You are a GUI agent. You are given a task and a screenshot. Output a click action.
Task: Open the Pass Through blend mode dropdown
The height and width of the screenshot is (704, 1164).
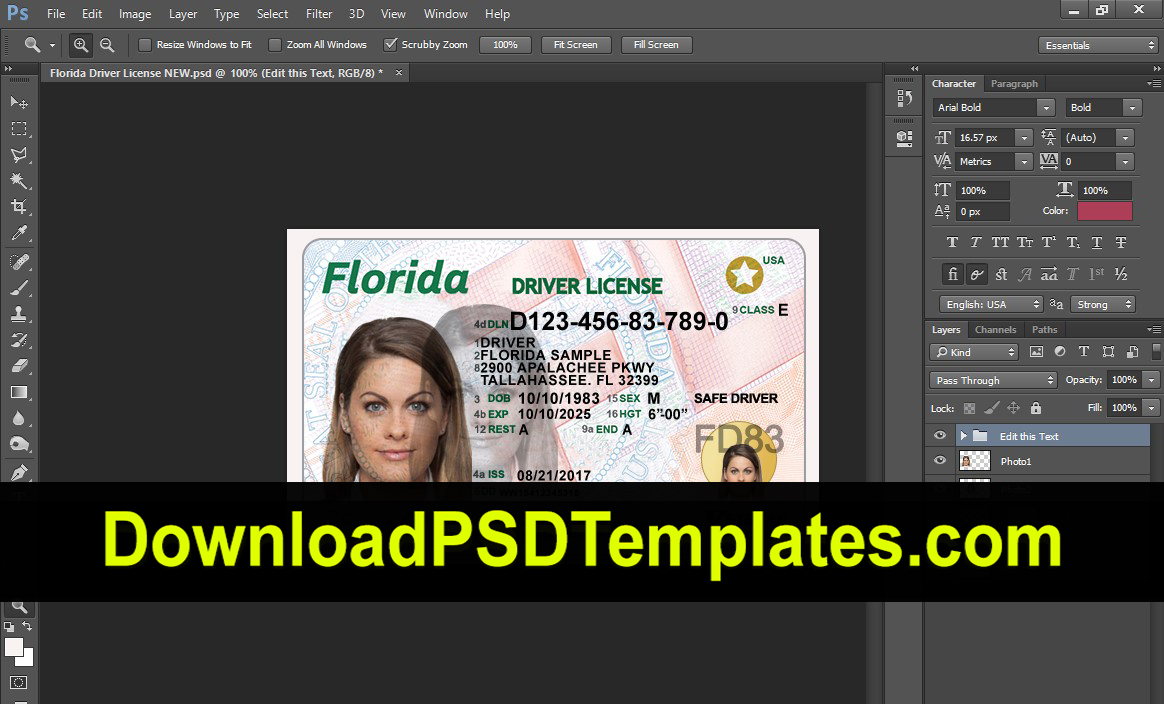(x=992, y=380)
